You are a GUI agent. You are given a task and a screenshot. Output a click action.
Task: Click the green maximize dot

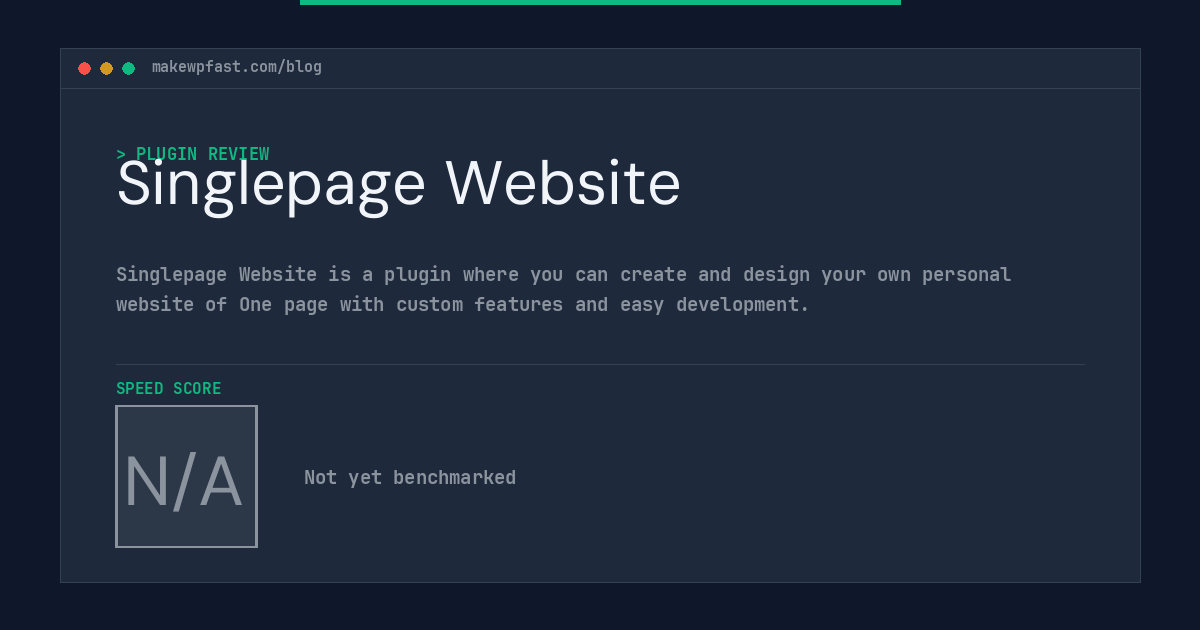pyautogui.click(x=128, y=68)
